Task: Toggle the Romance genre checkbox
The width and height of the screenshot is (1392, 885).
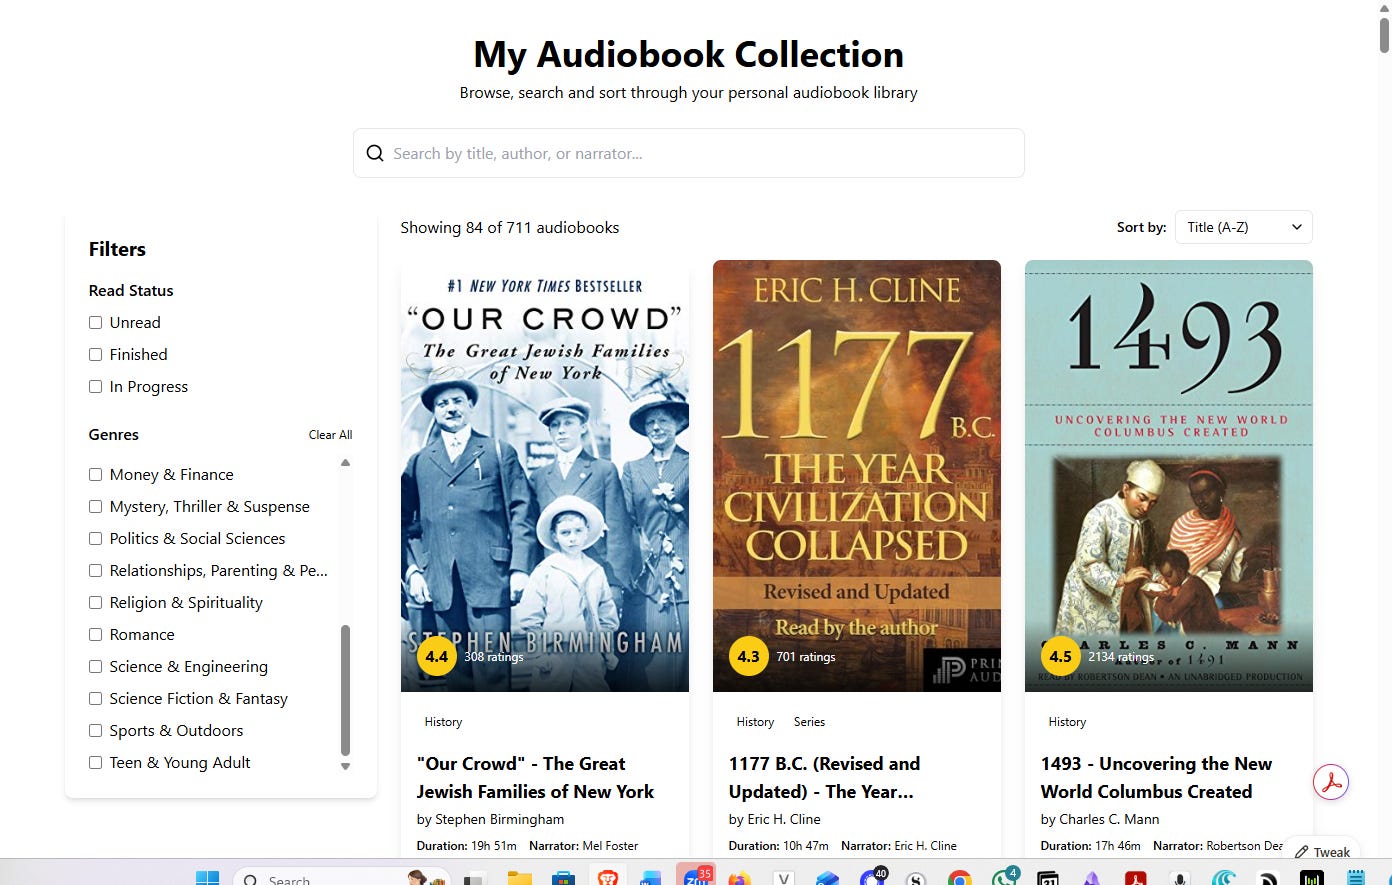Action: [x=95, y=634]
